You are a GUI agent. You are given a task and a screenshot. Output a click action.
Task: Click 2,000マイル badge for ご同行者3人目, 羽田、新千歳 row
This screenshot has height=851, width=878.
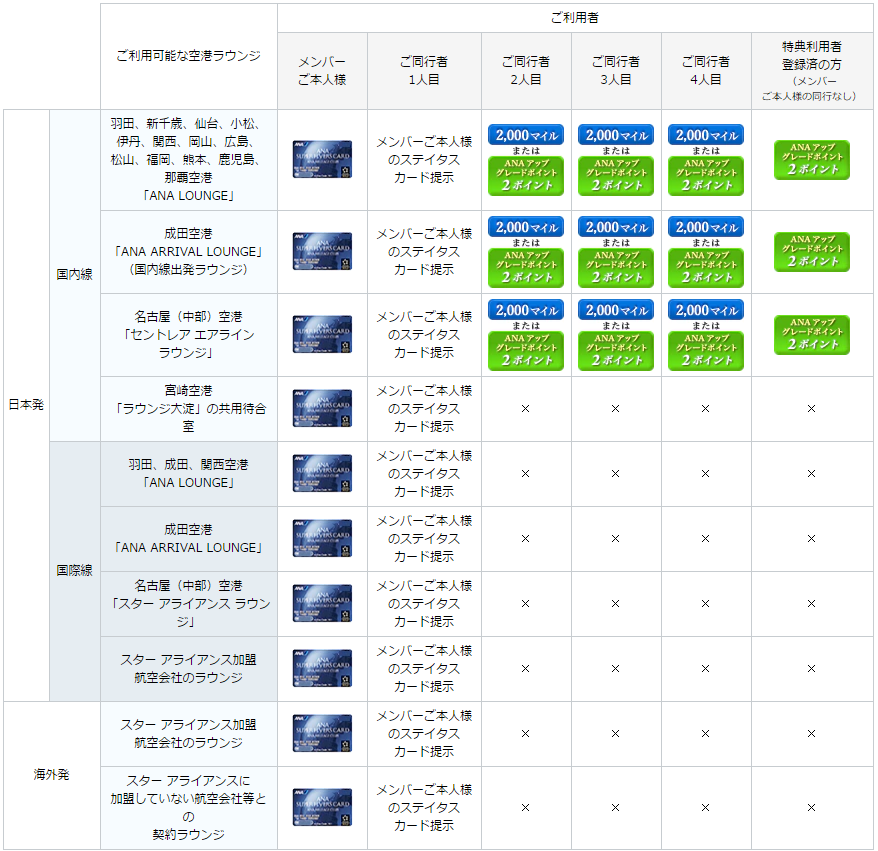(x=616, y=135)
